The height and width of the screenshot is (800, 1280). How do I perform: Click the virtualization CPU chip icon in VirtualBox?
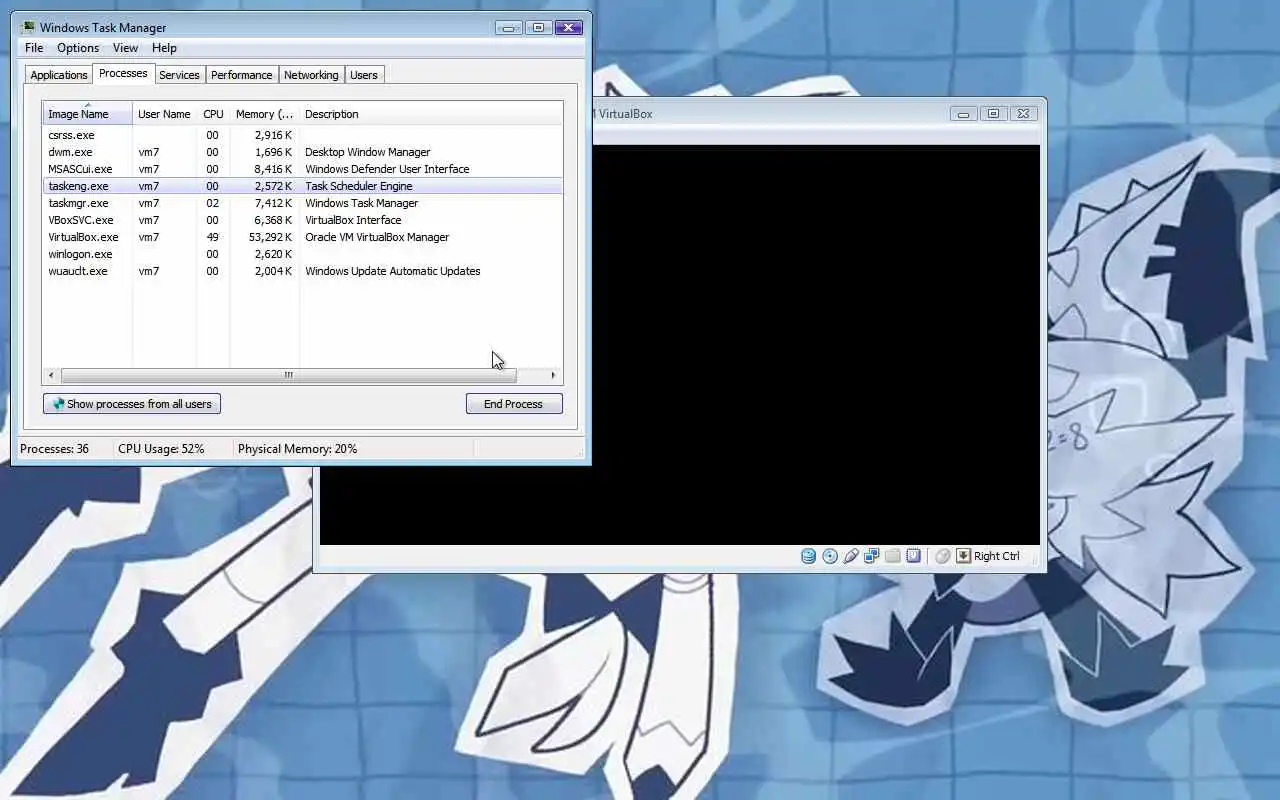pyautogui.click(x=914, y=556)
